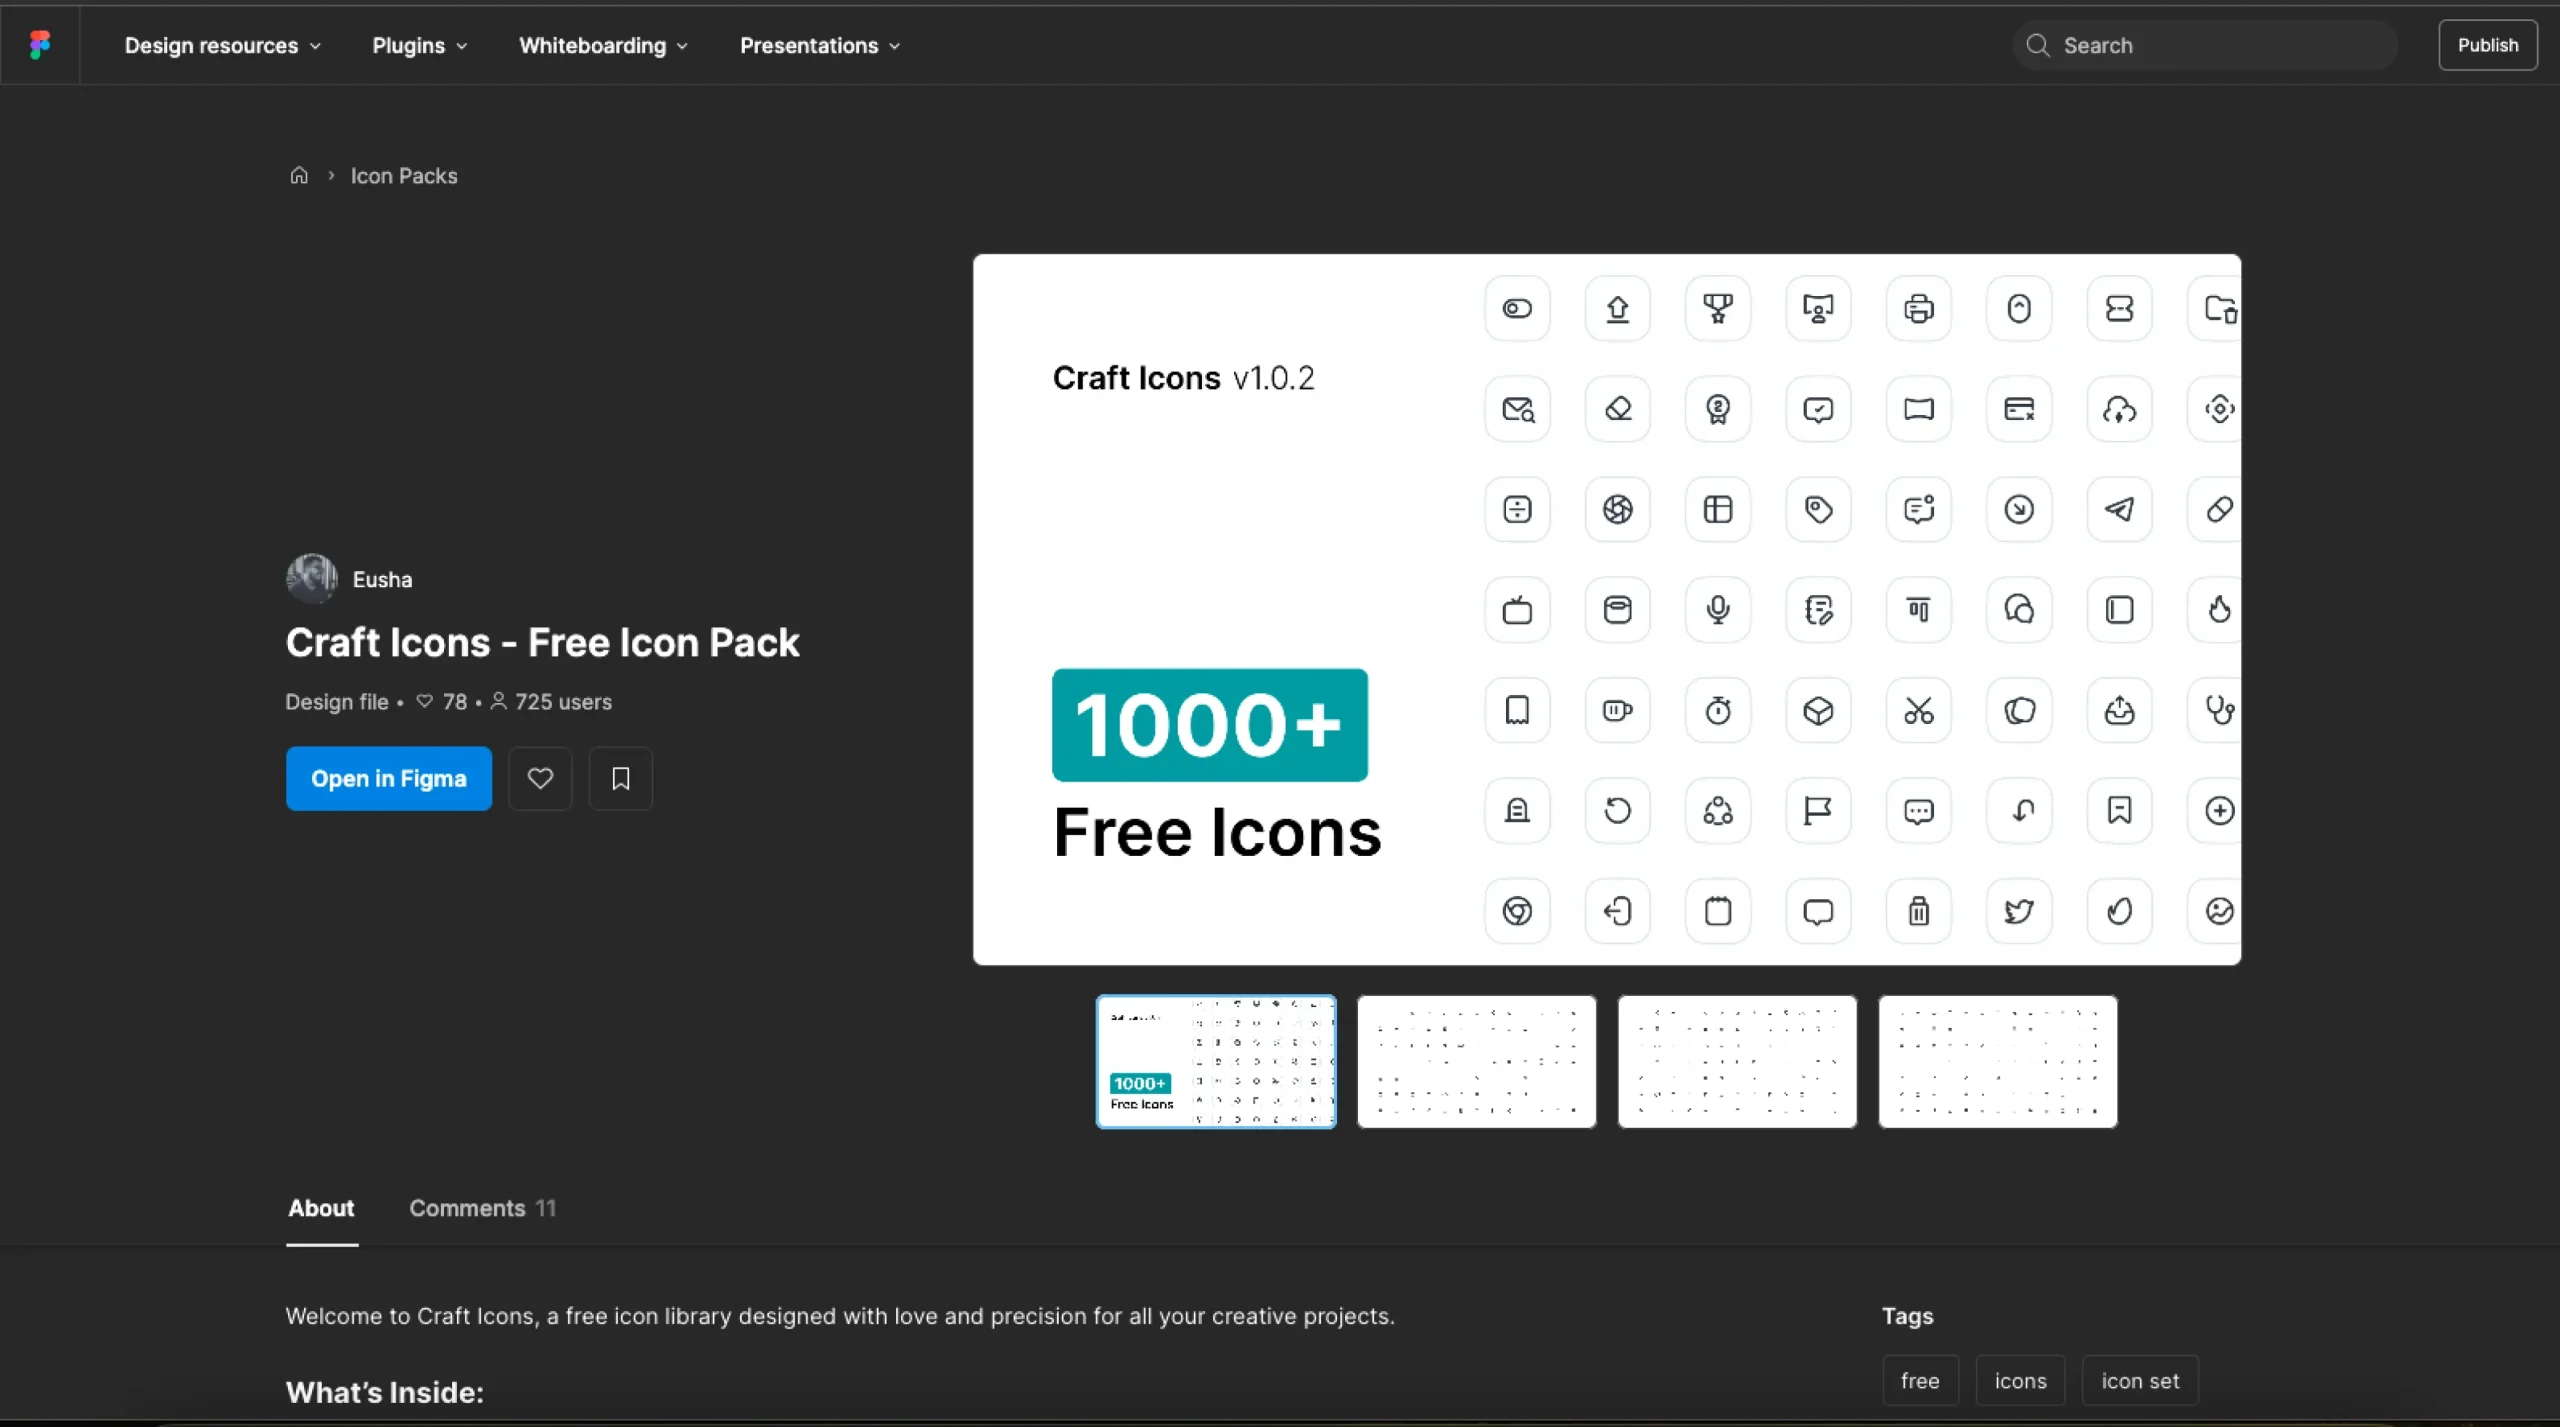The height and width of the screenshot is (1427, 2560).
Task: Open Eusha's profile avatar
Action: (312, 579)
